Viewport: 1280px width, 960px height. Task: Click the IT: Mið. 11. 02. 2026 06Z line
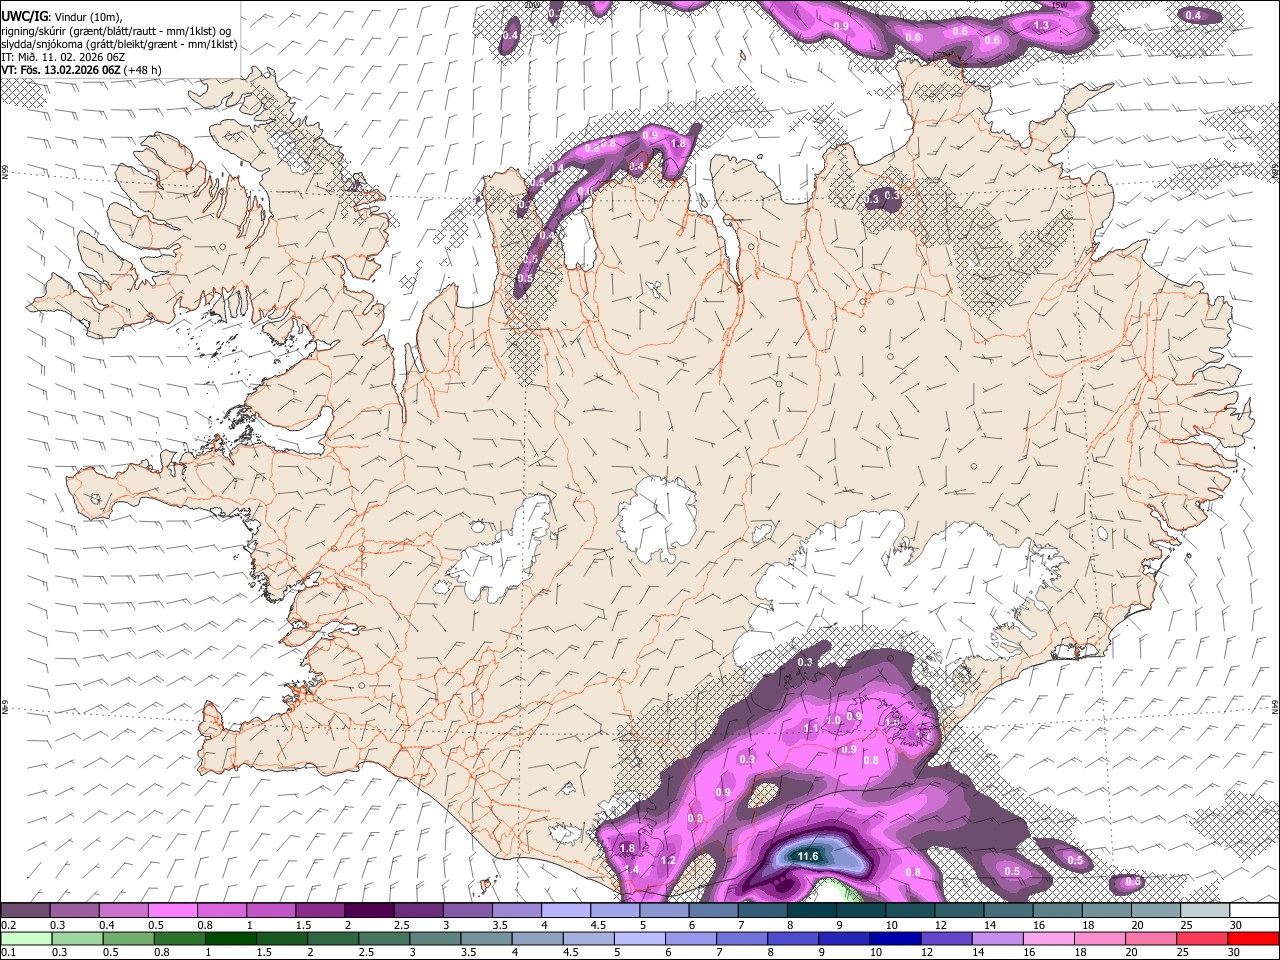63,57
